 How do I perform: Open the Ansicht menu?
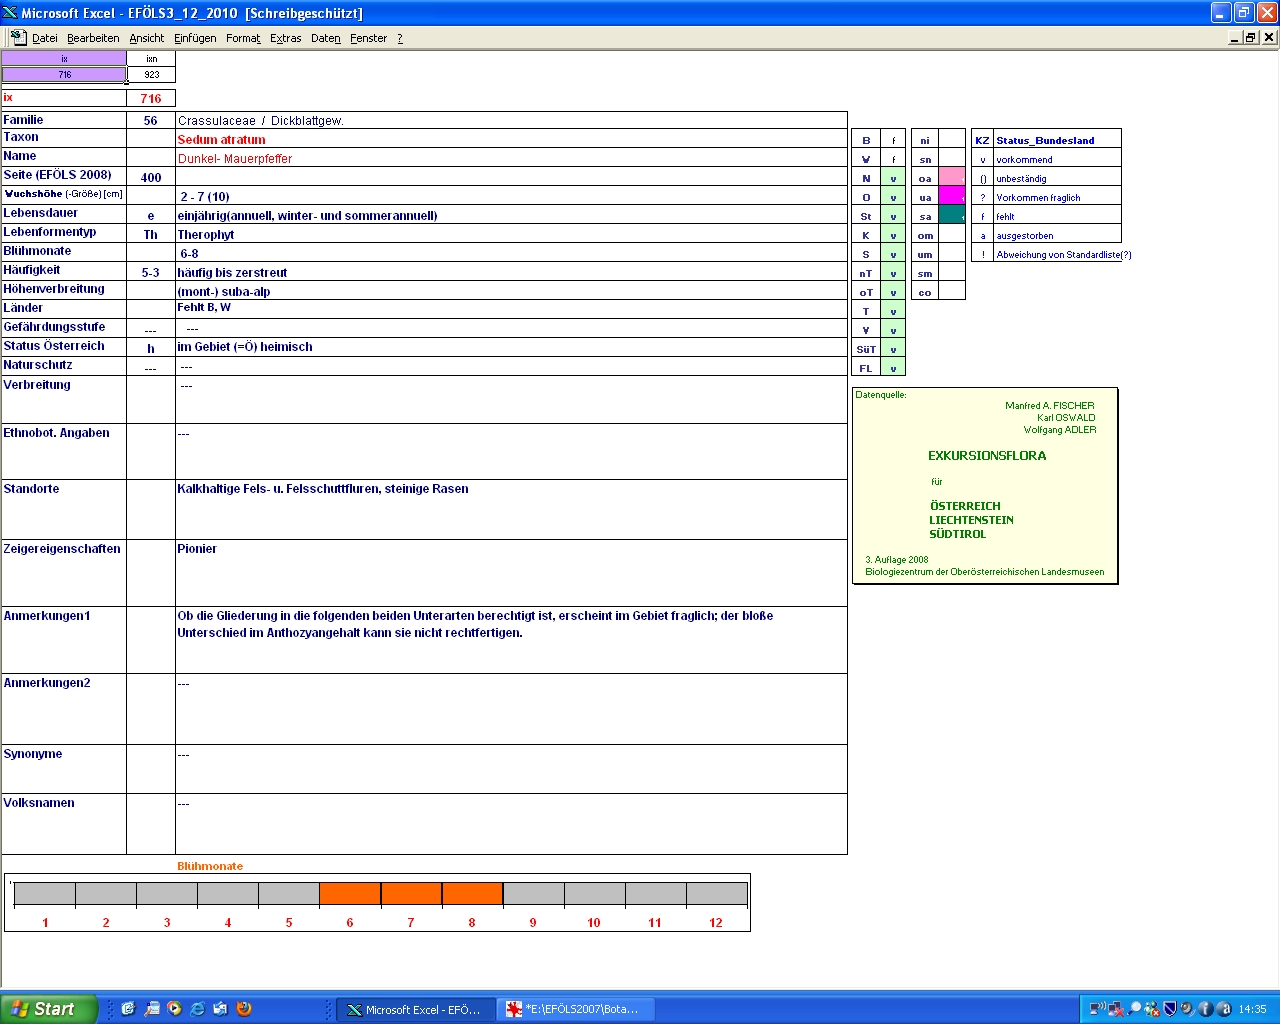click(146, 38)
